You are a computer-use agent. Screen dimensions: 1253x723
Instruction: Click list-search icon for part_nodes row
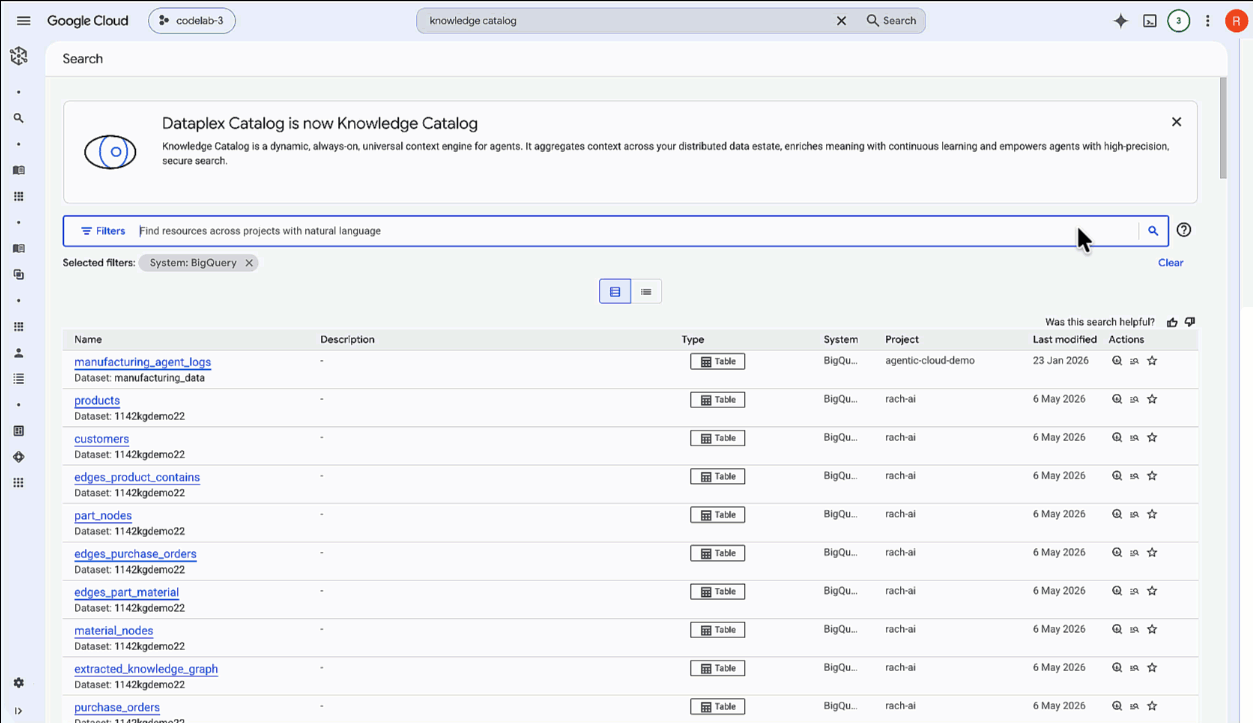(x=1134, y=514)
